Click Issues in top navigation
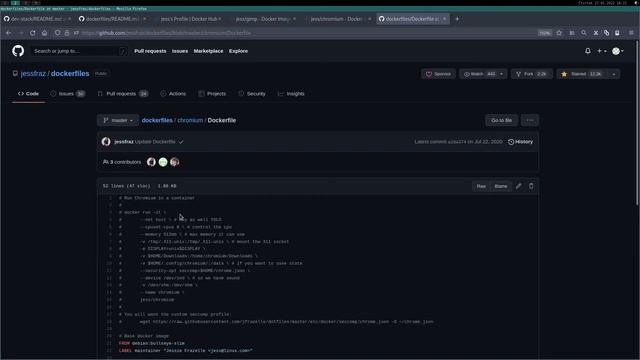This screenshot has height=360, width=640. [180, 51]
